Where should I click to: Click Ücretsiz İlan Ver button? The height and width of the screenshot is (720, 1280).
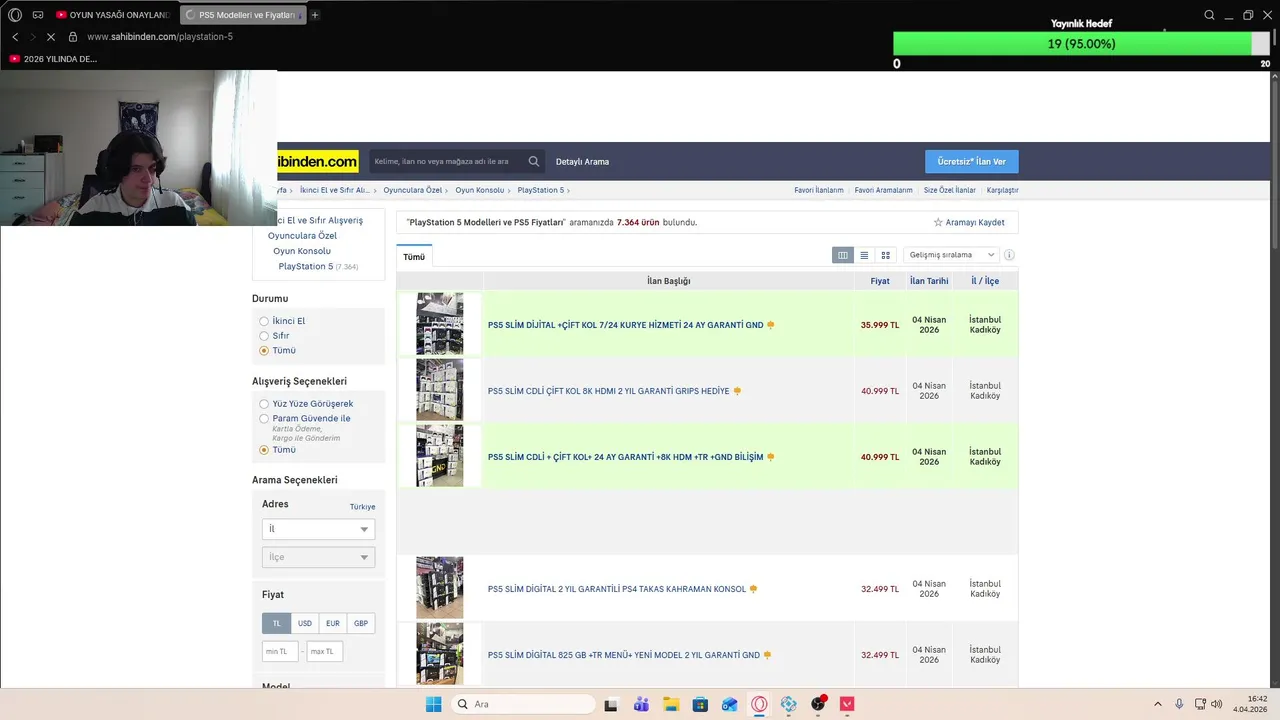(972, 161)
